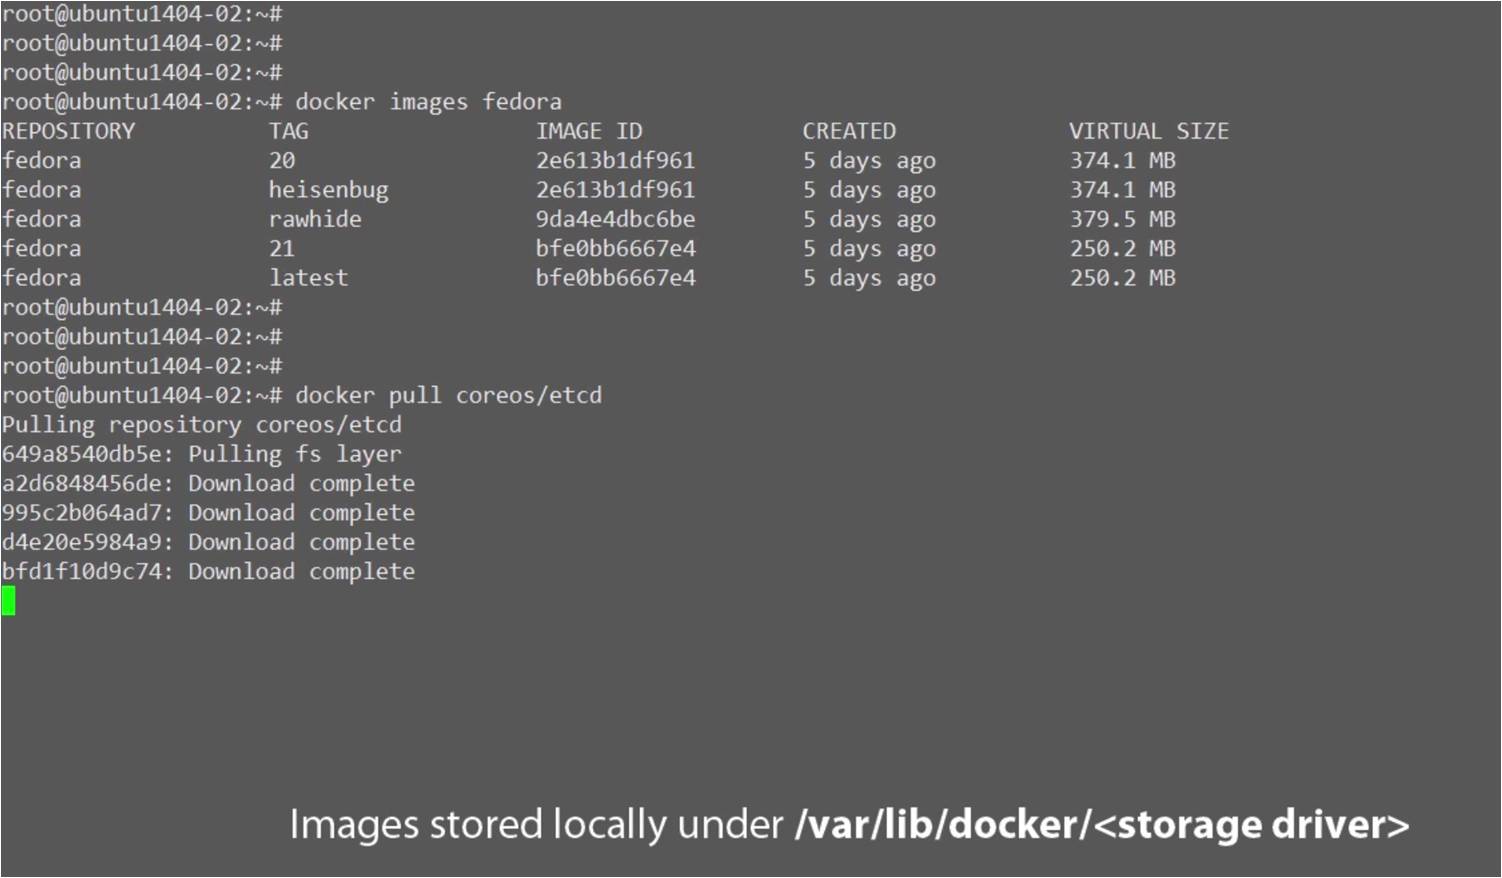The height and width of the screenshot is (878, 1502).
Task: Click layer ID bfd1f10d9c74
Action: (x=85, y=572)
